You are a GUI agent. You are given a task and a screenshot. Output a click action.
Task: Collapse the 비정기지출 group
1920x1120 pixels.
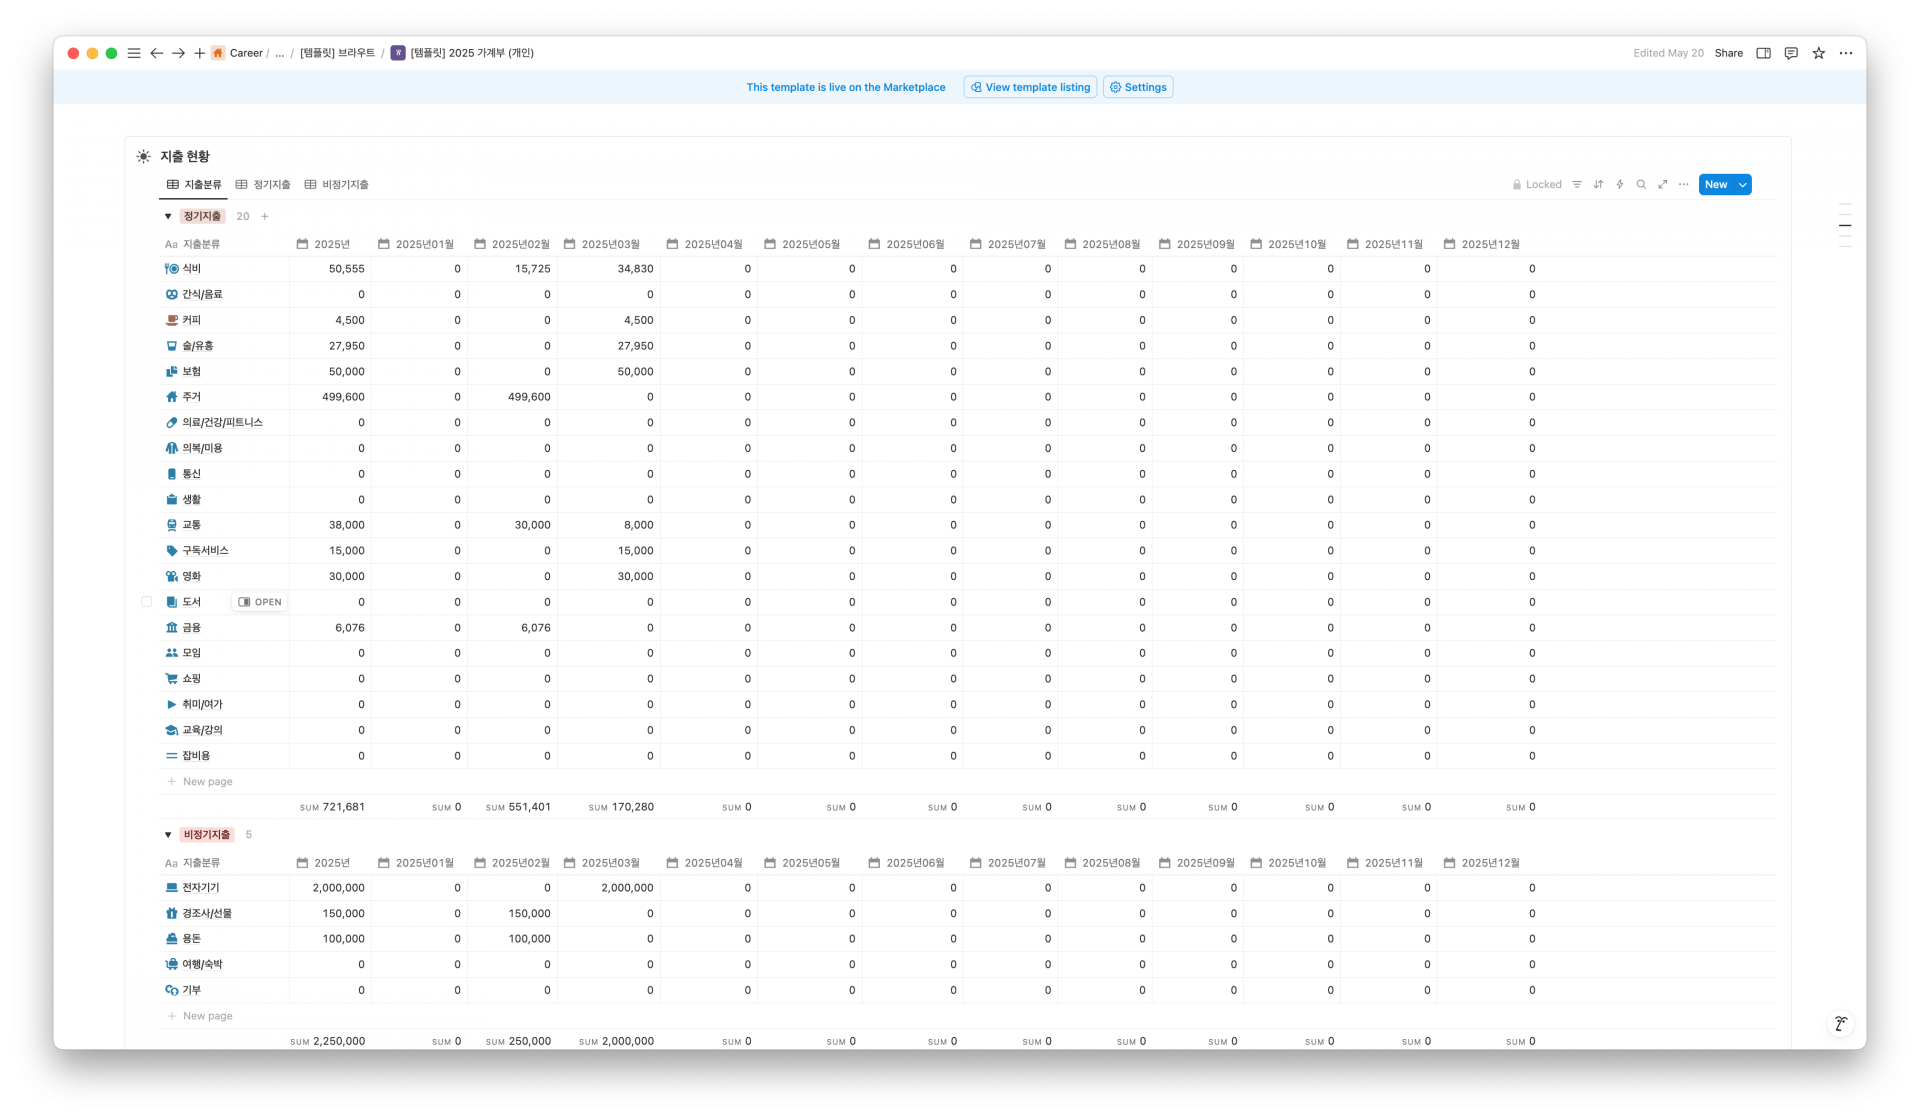(x=168, y=834)
